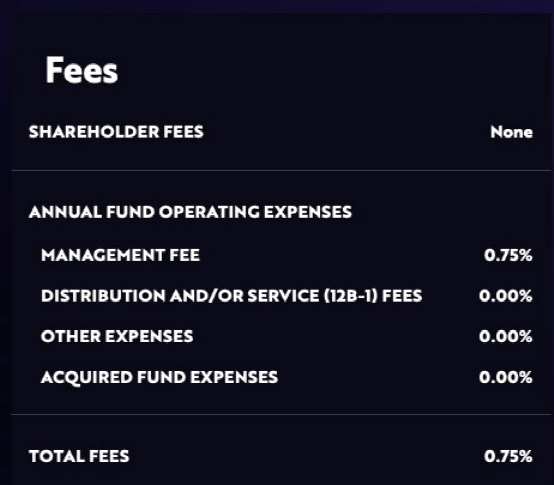Click divider line above Total Fees

(x=281, y=414)
